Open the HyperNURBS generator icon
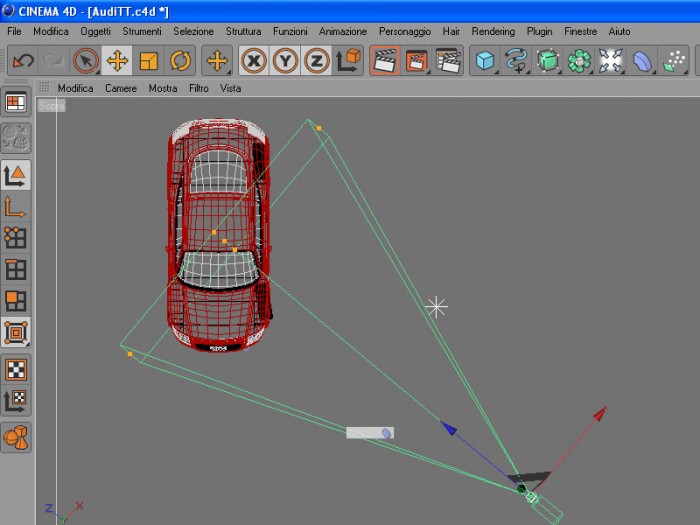This screenshot has width=700, height=525. click(x=548, y=60)
